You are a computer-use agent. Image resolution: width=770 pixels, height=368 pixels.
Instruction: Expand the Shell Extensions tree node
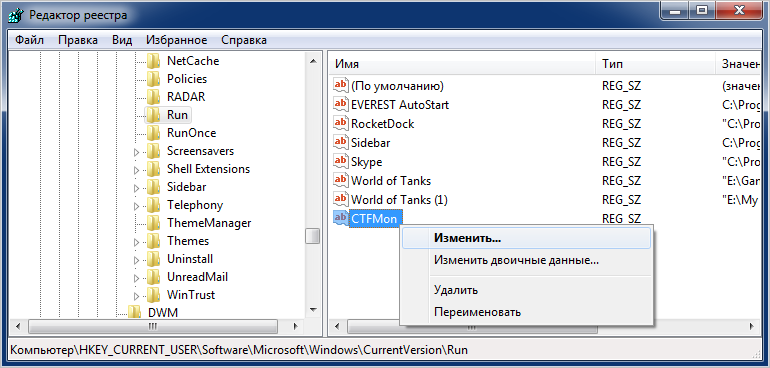click(137, 170)
